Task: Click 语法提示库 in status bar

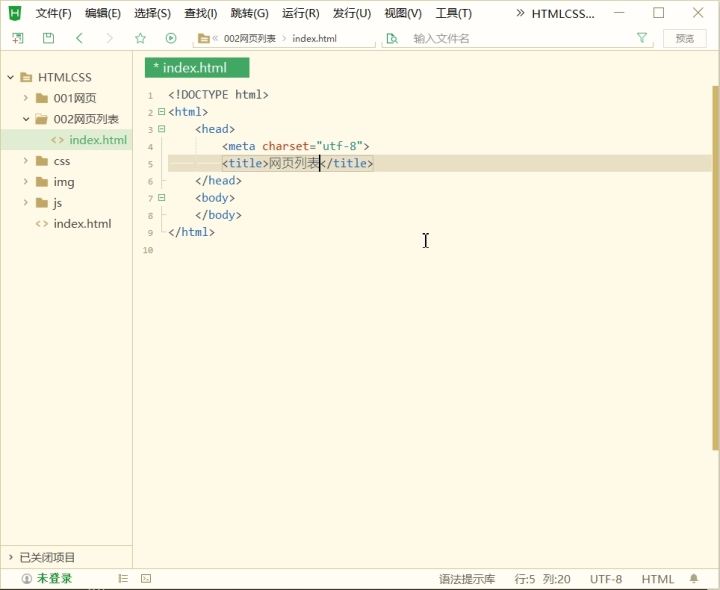Action: point(467,579)
